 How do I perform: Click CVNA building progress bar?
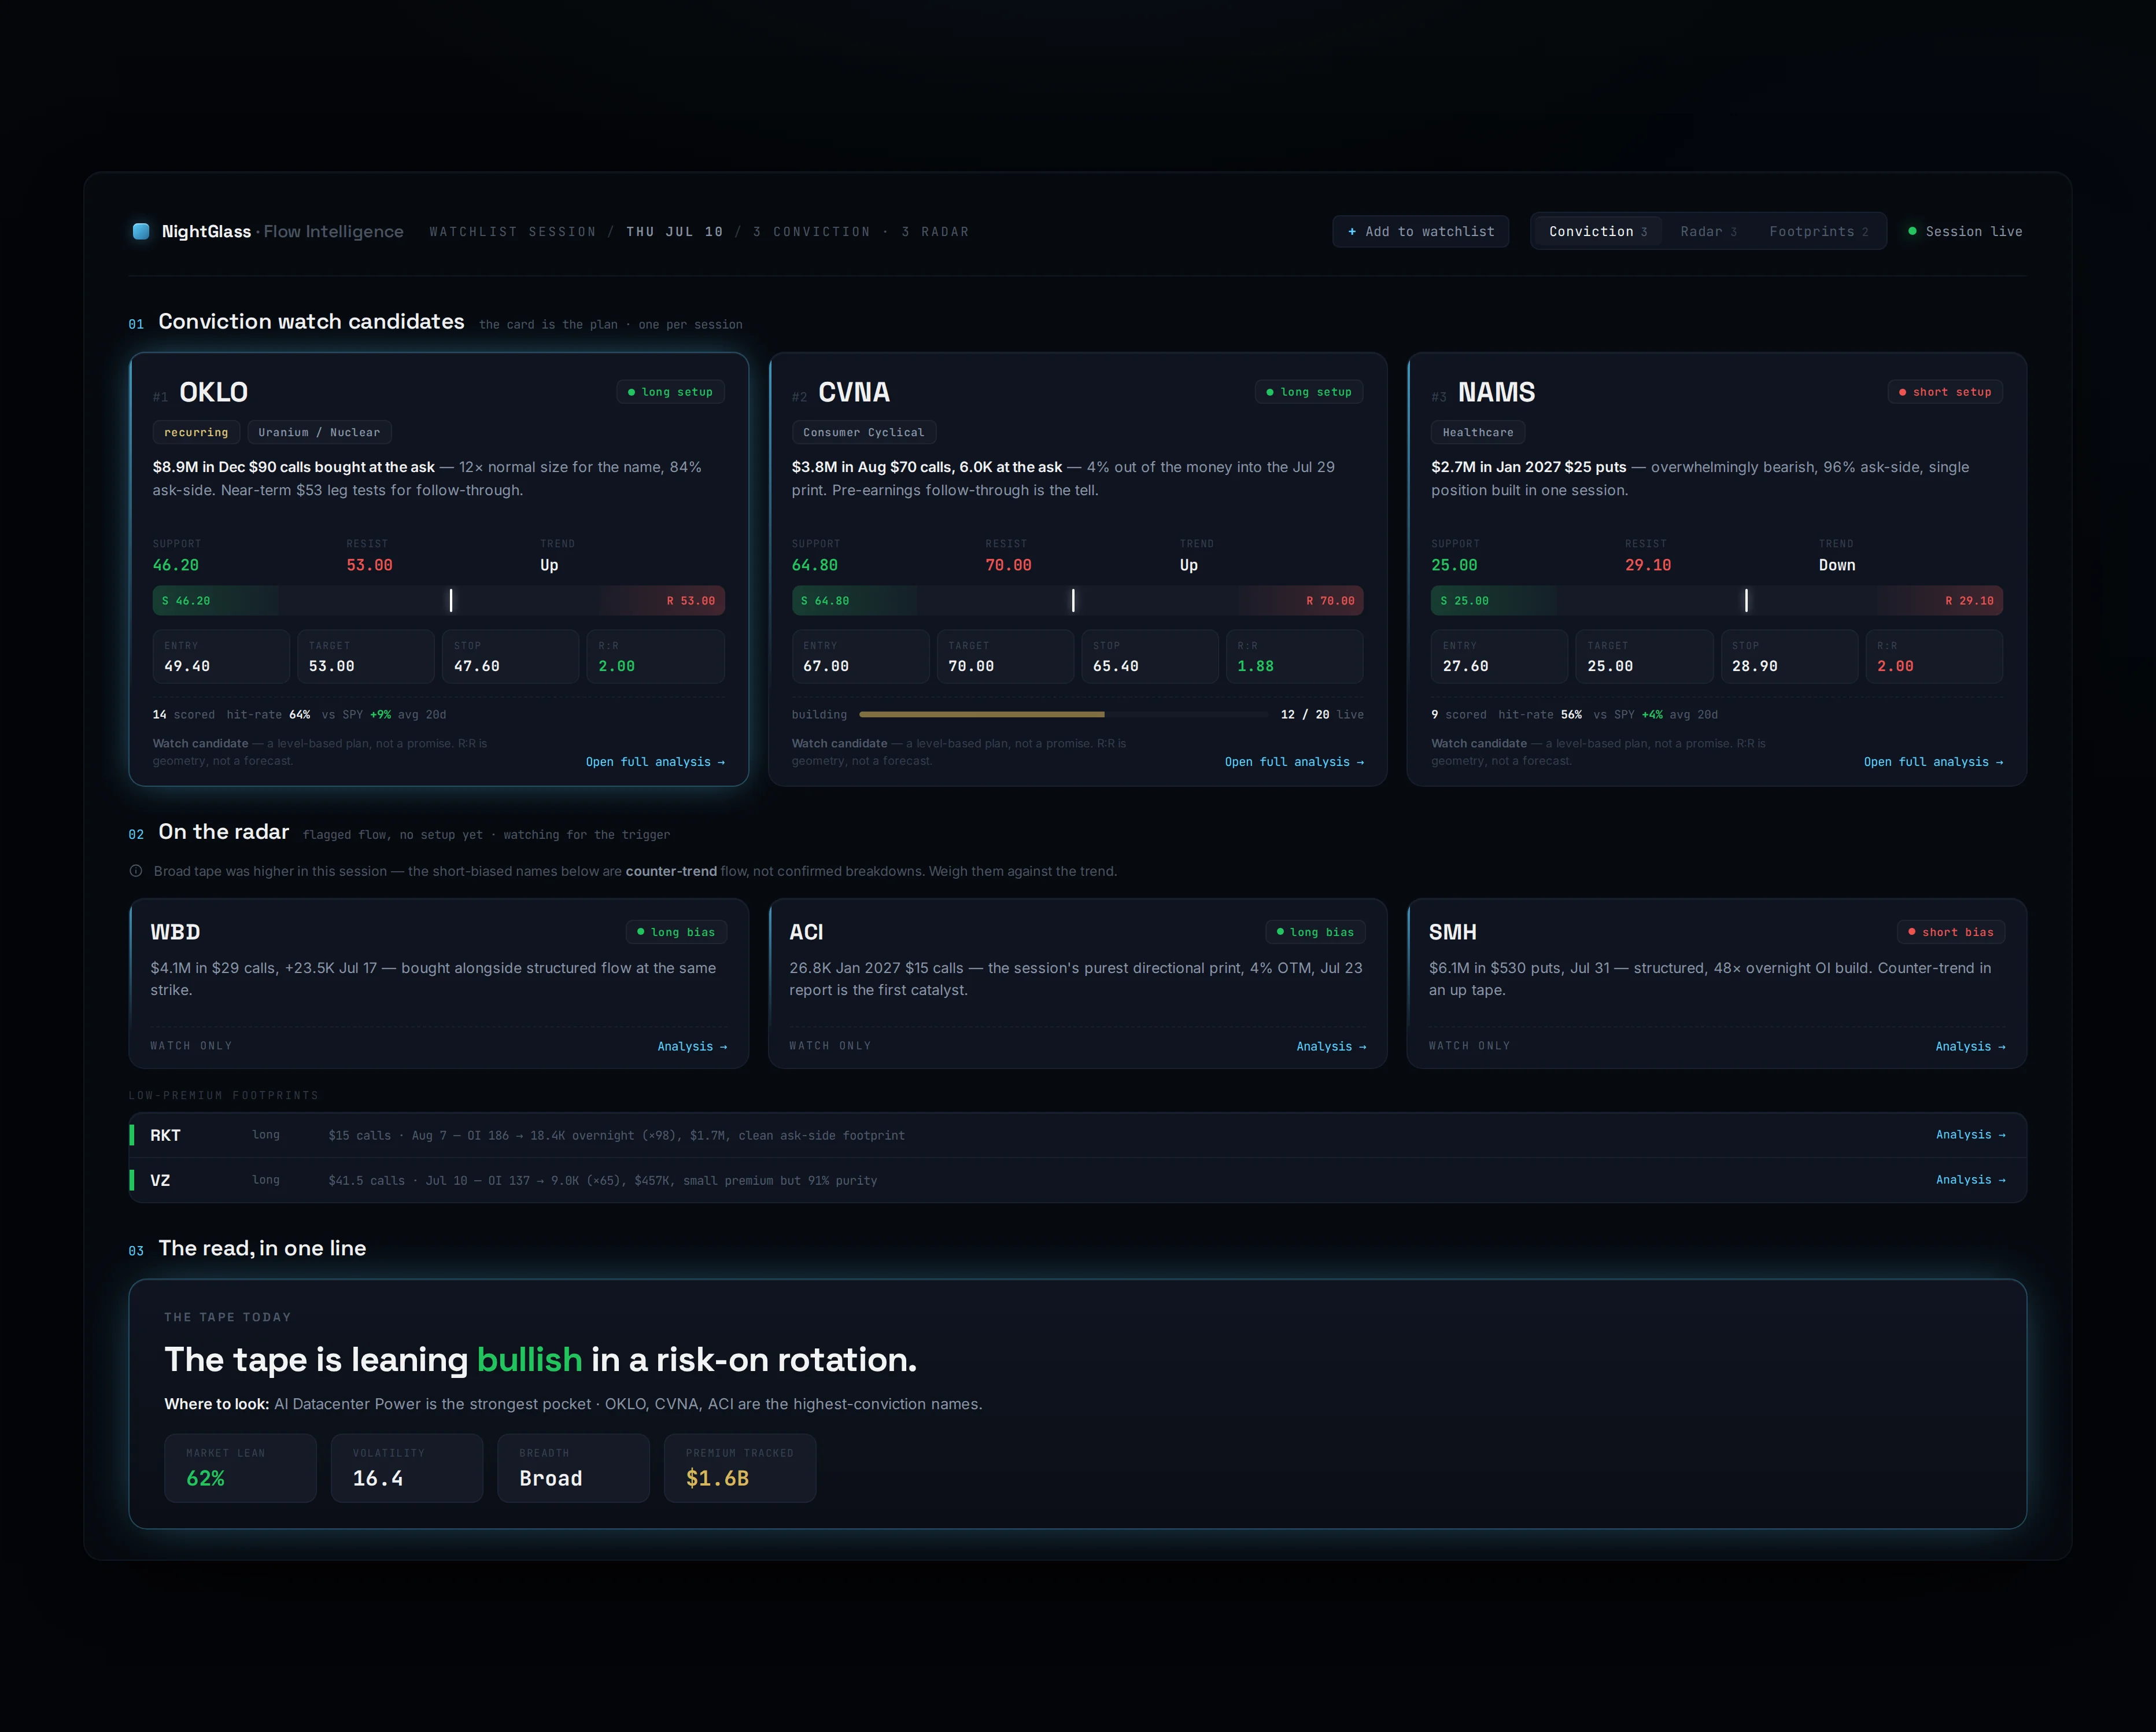(1063, 714)
